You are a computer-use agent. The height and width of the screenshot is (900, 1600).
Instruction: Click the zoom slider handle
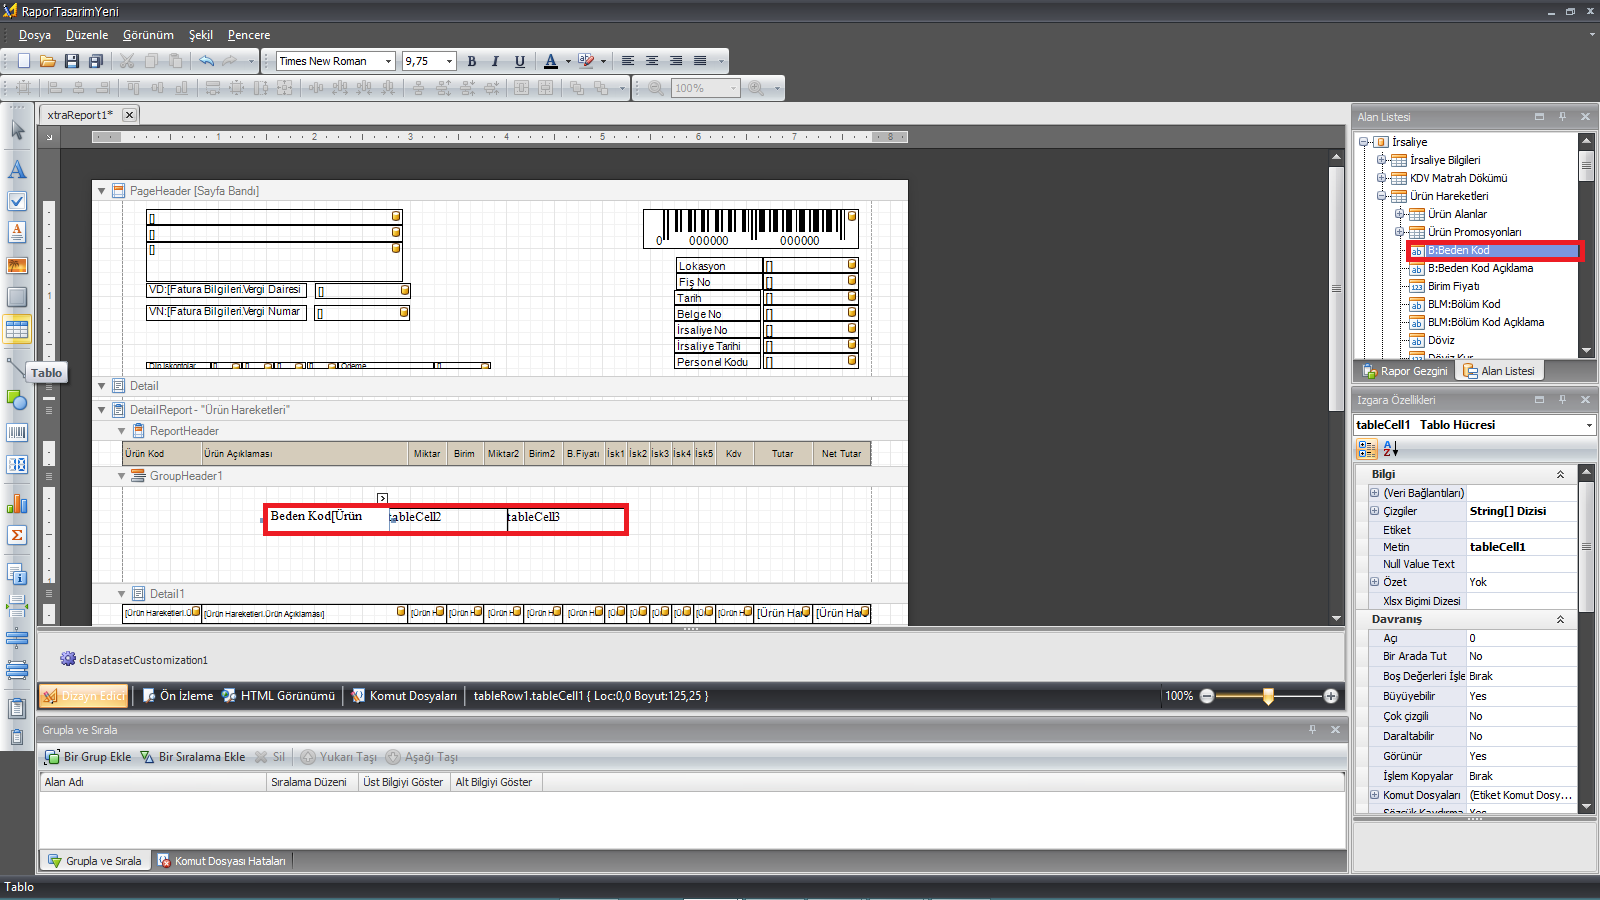pyautogui.click(x=1268, y=696)
